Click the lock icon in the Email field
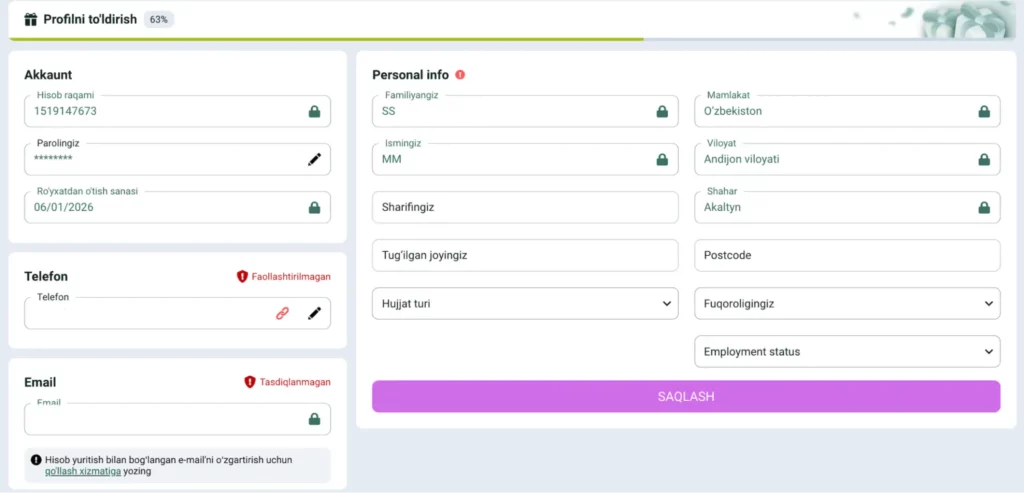Screen dimensions: 1024x493 [314, 419]
